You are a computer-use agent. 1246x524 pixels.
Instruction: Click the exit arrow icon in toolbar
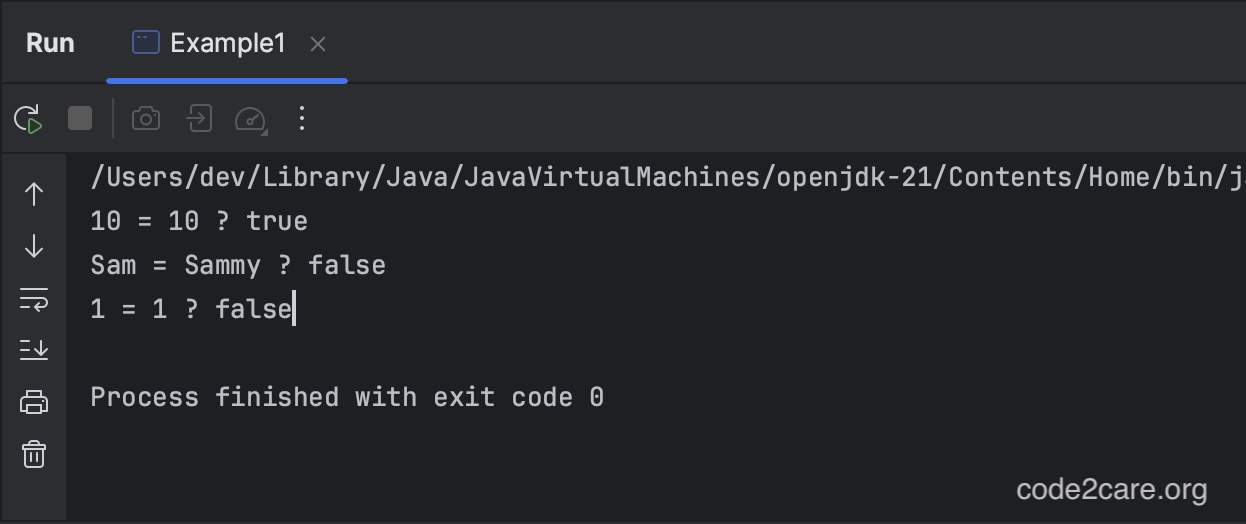199,119
